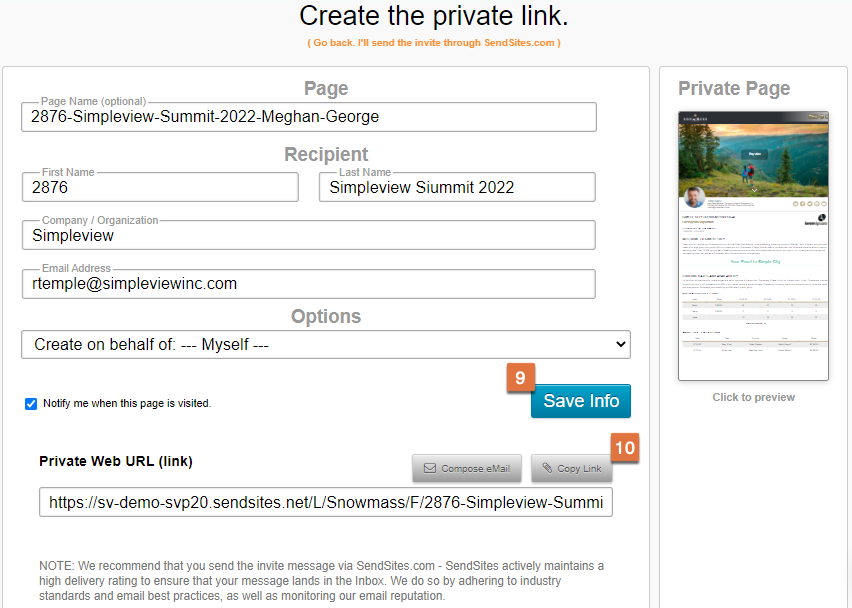
Task: Click the Page Name input field
Action: (309, 117)
